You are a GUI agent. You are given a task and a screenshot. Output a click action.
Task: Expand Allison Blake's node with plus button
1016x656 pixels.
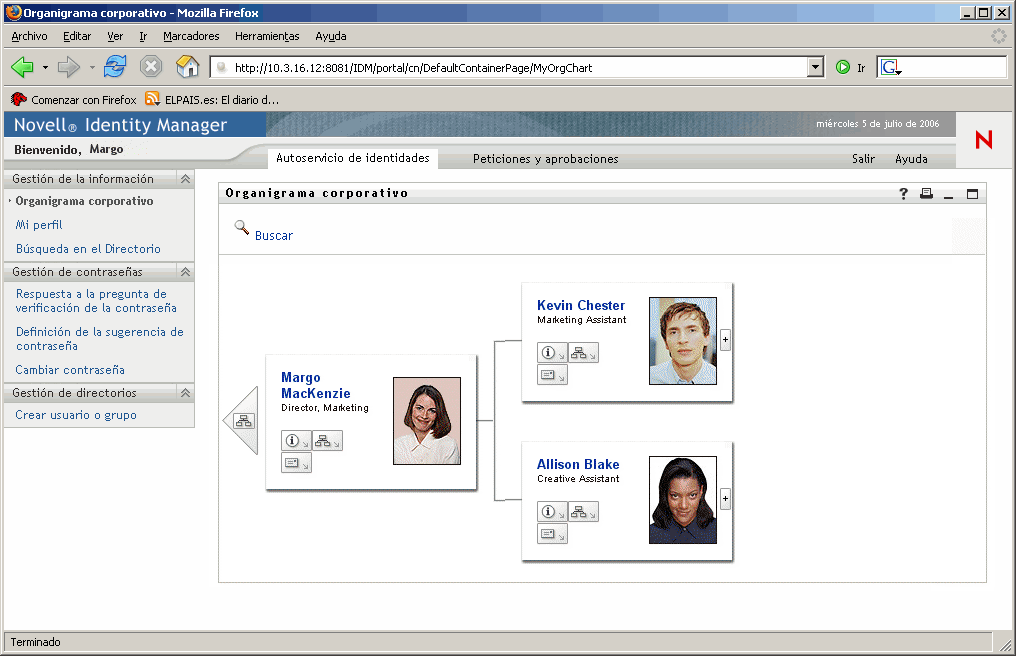(725, 498)
